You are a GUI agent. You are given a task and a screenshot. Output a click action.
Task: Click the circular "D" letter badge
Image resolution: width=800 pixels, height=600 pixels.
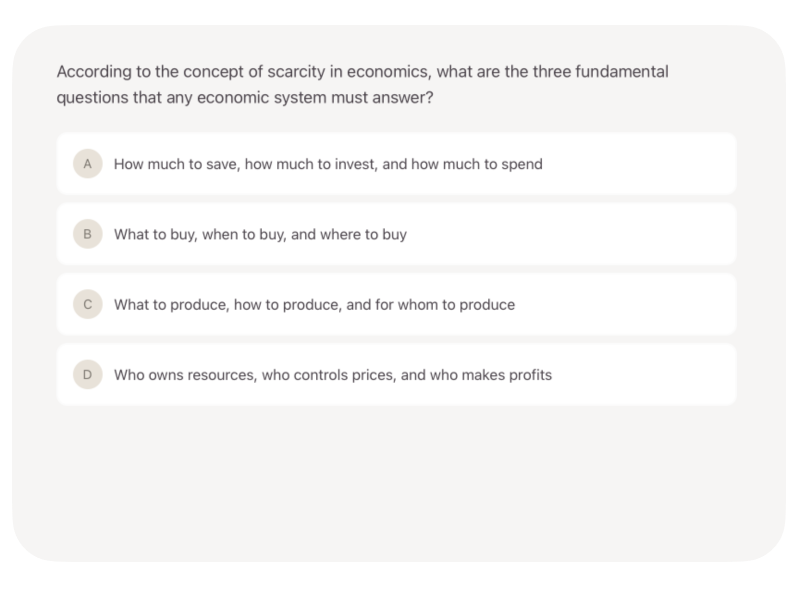(x=88, y=375)
